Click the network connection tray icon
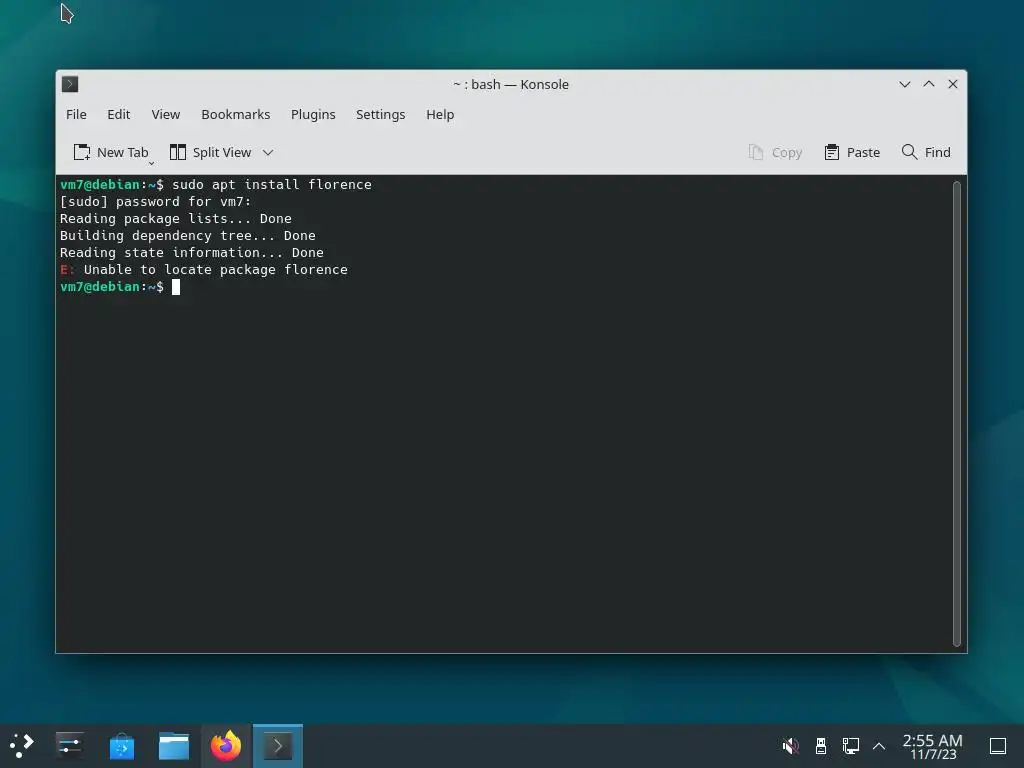Screen dimensions: 1024x768 (850, 746)
